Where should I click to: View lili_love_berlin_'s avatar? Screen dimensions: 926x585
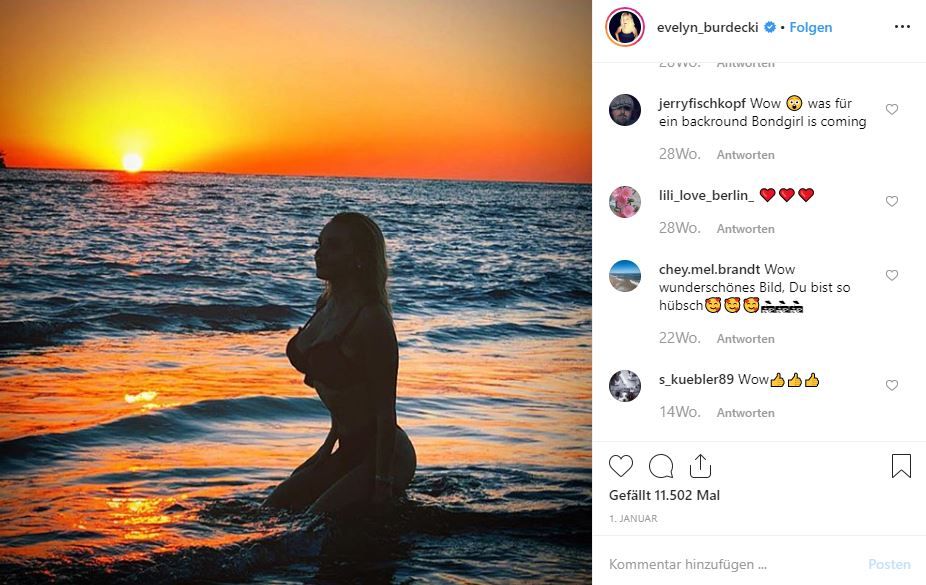click(x=625, y=202)
